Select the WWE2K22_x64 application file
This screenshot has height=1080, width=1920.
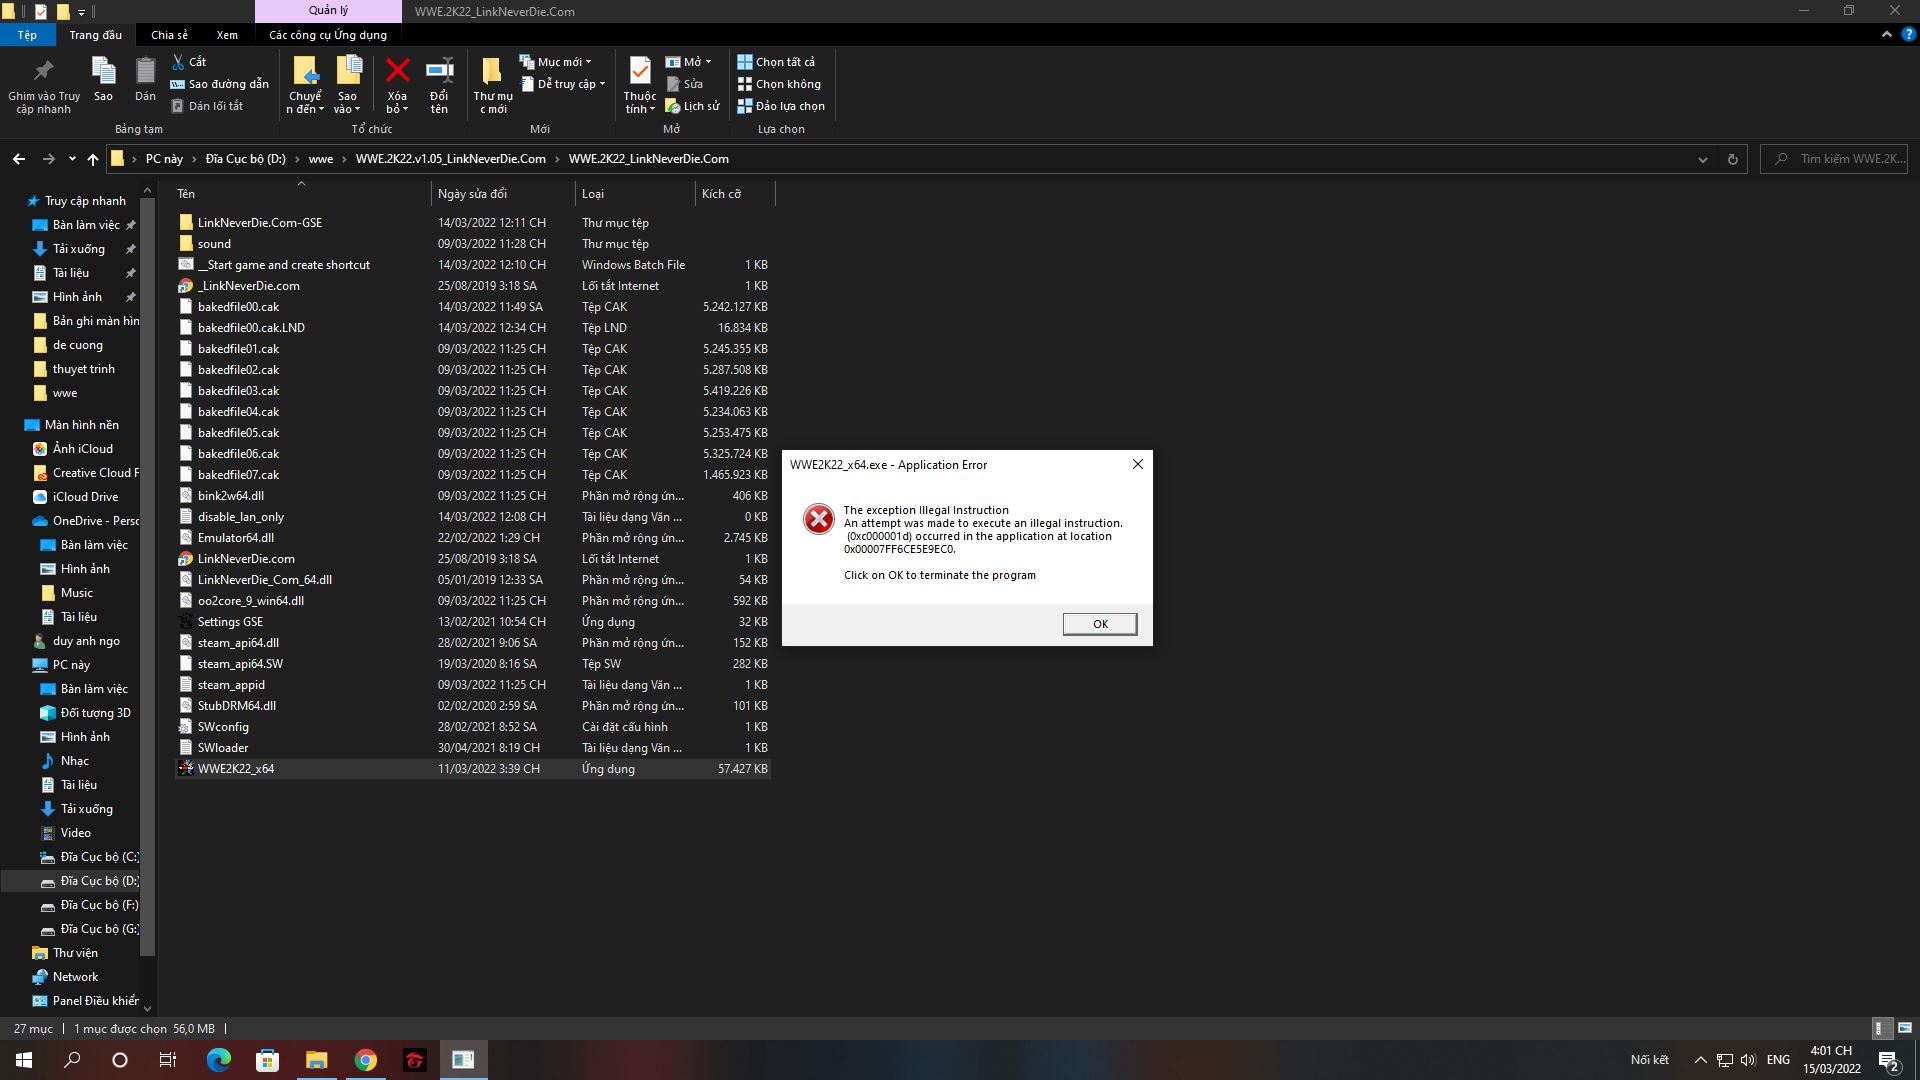click(x=236, y=769)
